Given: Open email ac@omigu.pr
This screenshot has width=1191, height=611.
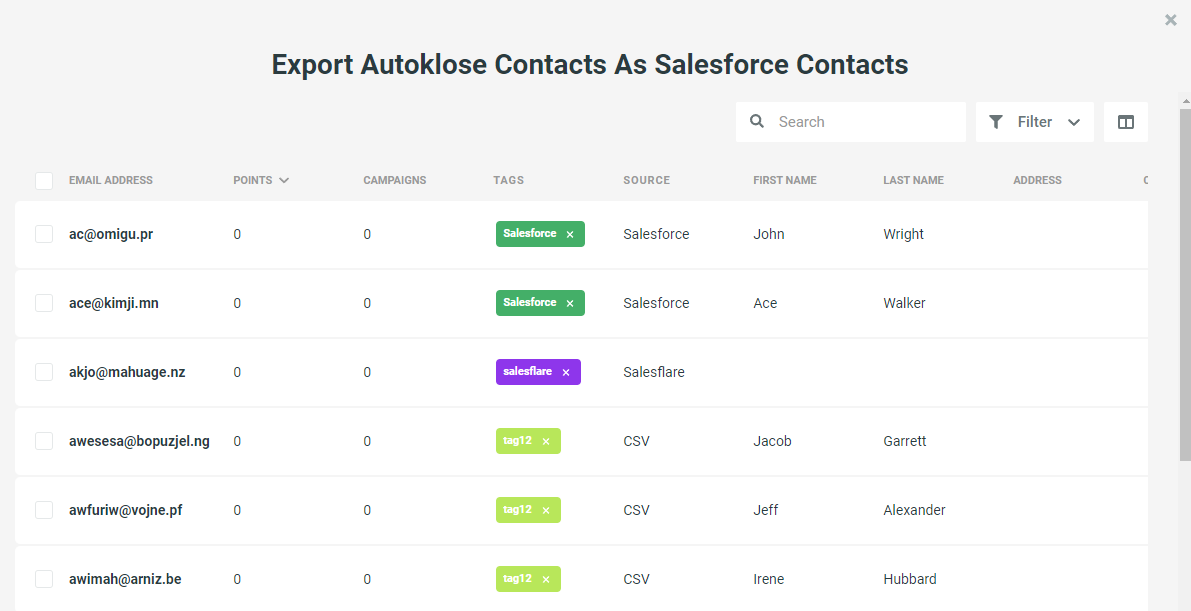Looking at the screenshot, I should pyautogui.click(x=111, y=234).
